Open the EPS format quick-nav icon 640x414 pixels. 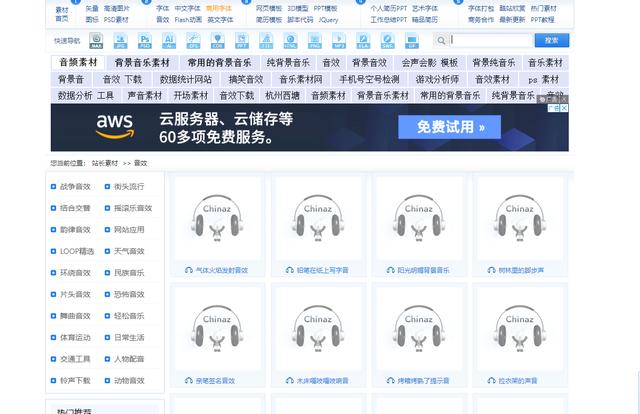click(x=193, y=41)
